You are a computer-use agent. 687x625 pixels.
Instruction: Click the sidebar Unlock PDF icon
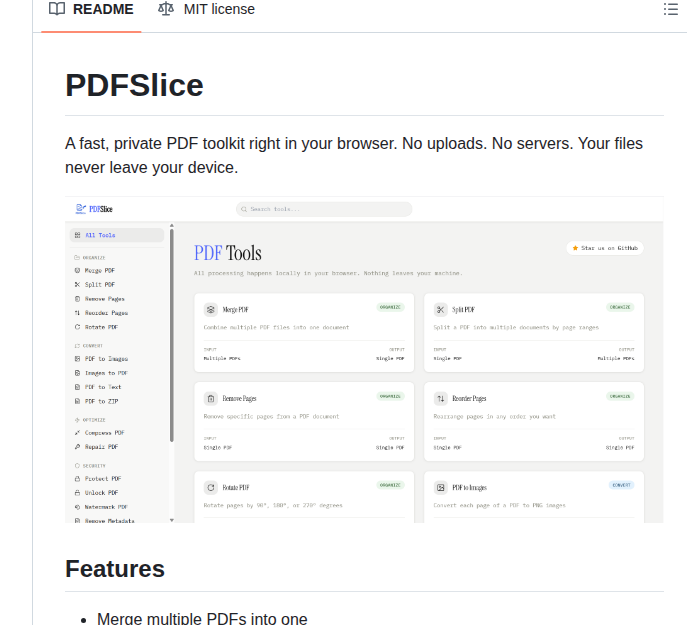[x=78, y=493]
